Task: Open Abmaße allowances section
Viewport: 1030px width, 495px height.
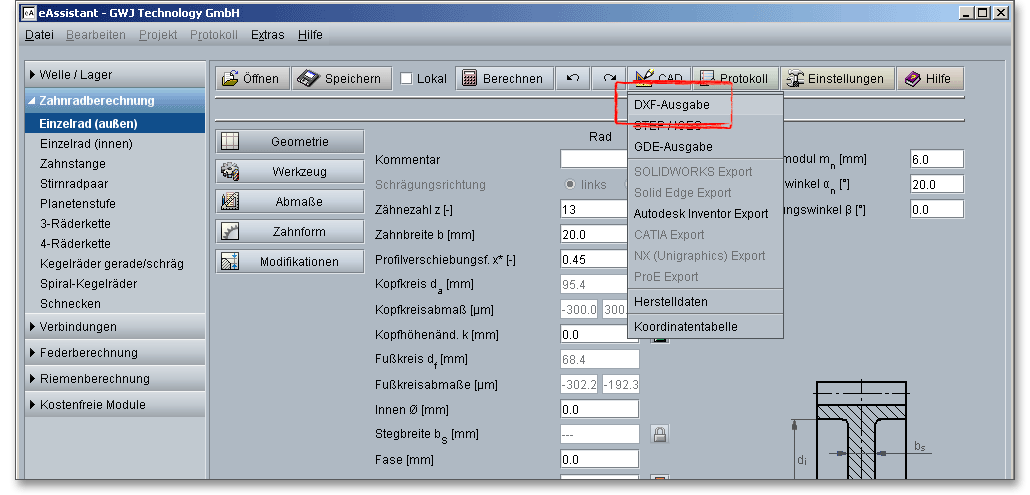Action: pyautogui.click(x=289, y=202)
